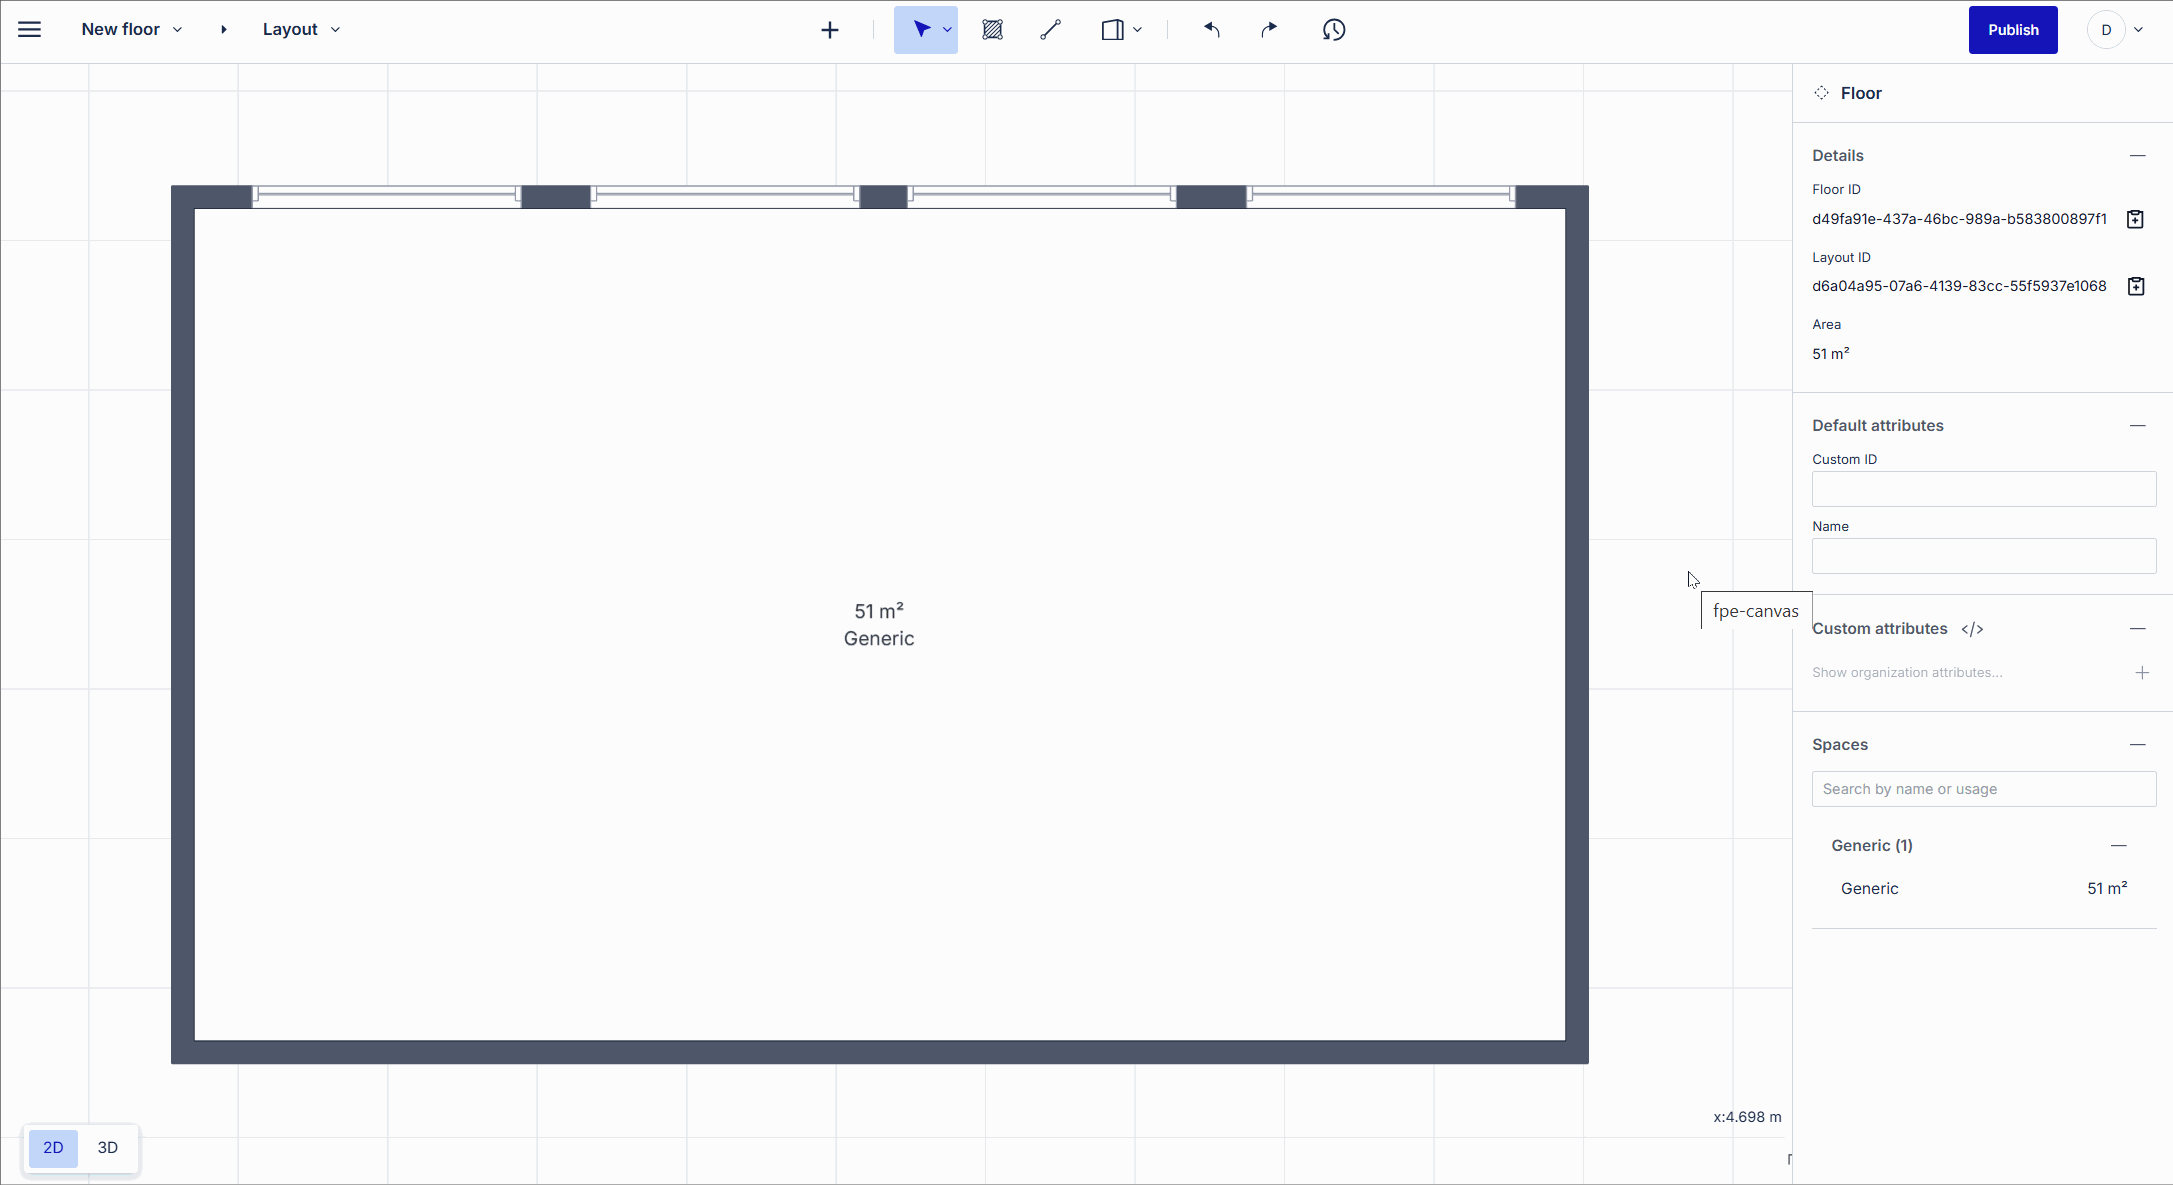This screenshot has width=2173, height=1185.
Task: Collapse the Spaces section
Action: [x=2138, y=744]
